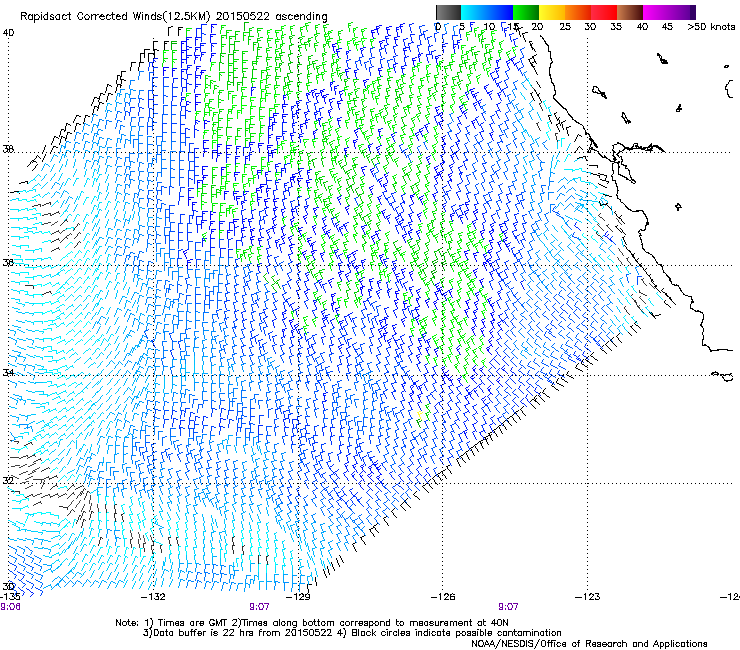Click the note 'Data buffer is 22 hrs from 20150522'

click(243, 633)
